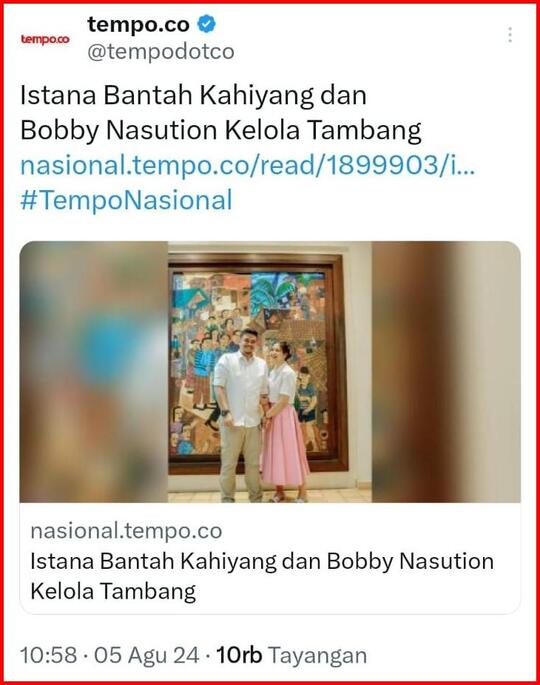Open the nasional.tempo.co/read/1899903 link
This screenshot has height=685, width=540.
247,166
